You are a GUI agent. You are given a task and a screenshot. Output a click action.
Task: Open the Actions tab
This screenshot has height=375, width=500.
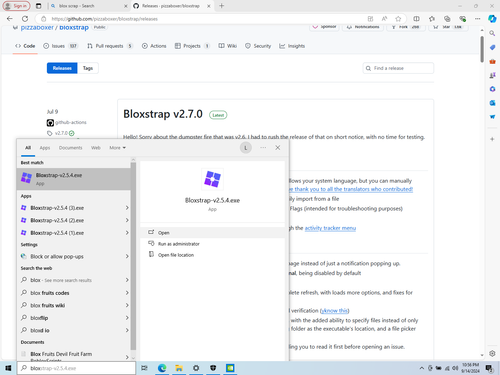tap(154, 46)
